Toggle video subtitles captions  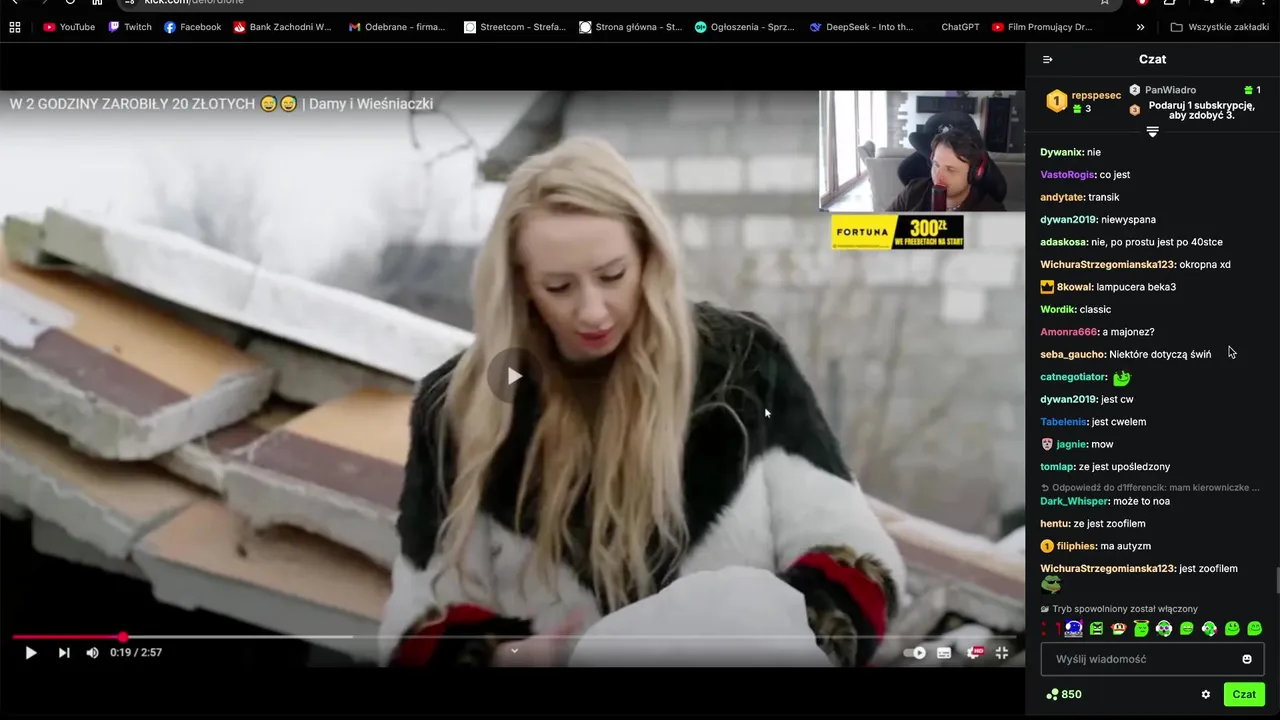pos(944,652)
